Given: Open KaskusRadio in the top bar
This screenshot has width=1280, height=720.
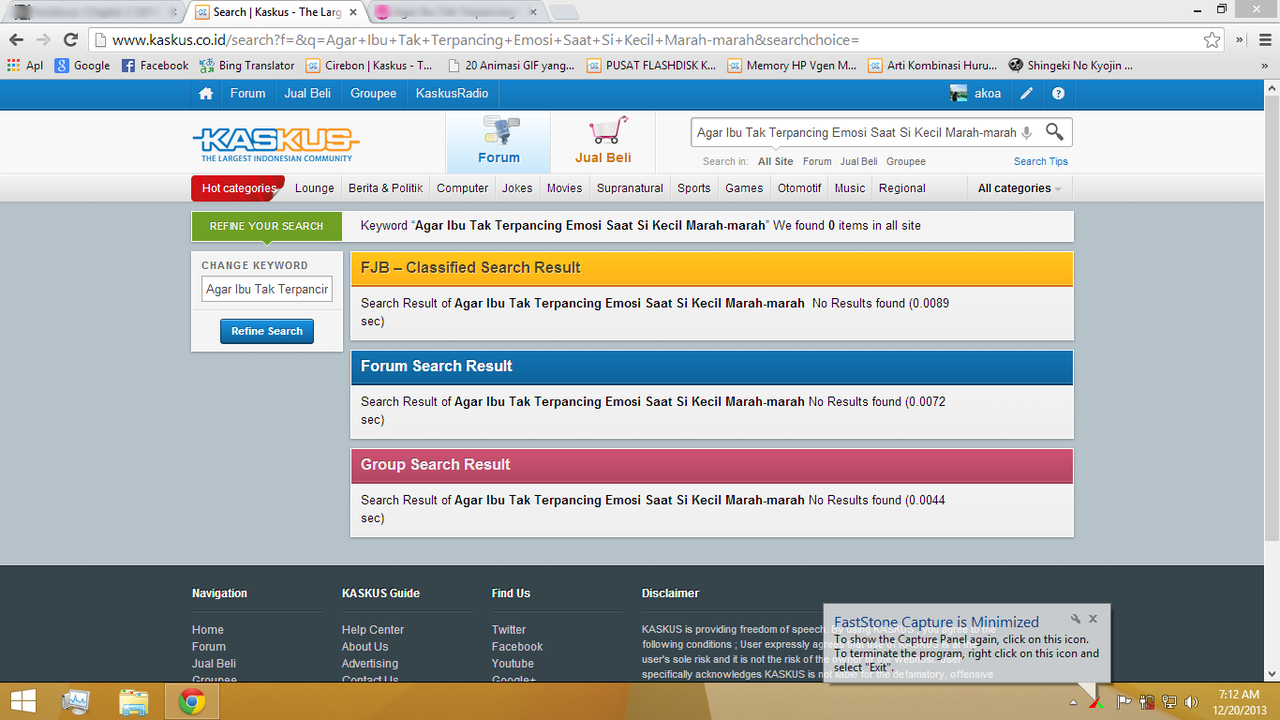Looking at the screenshot, I should (x=452, y=93).
